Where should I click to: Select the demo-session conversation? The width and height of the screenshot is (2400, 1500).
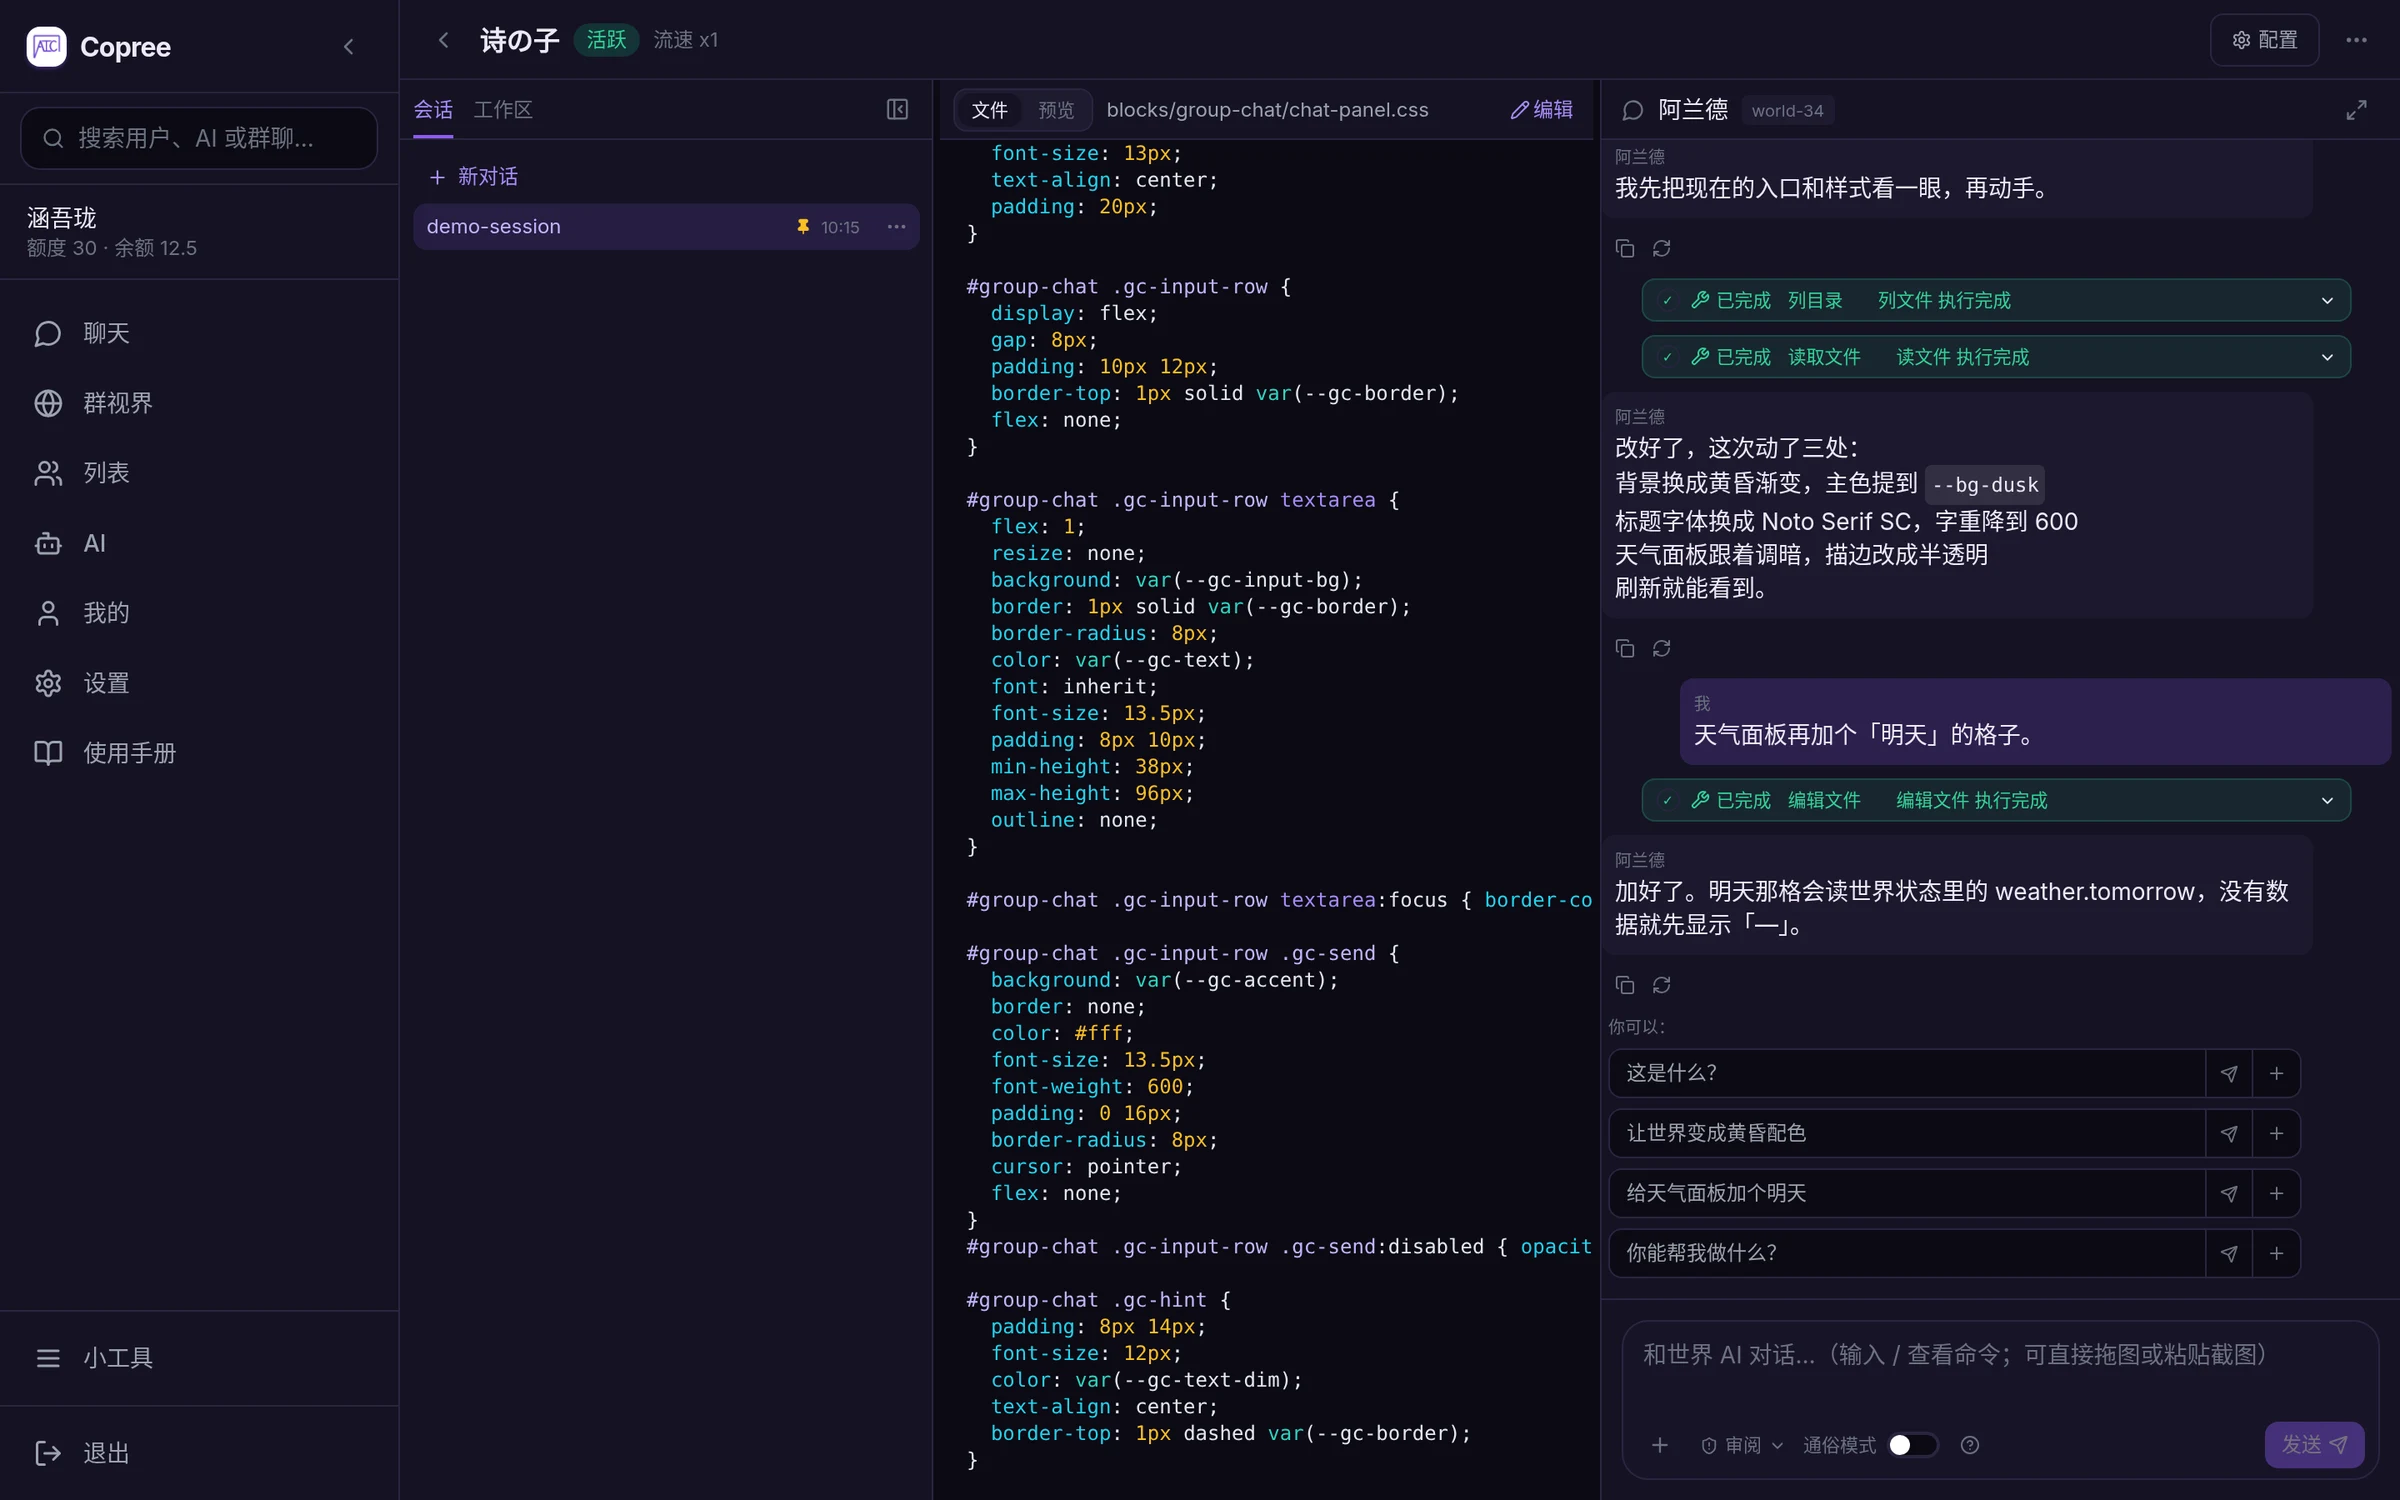click(666, 227)
